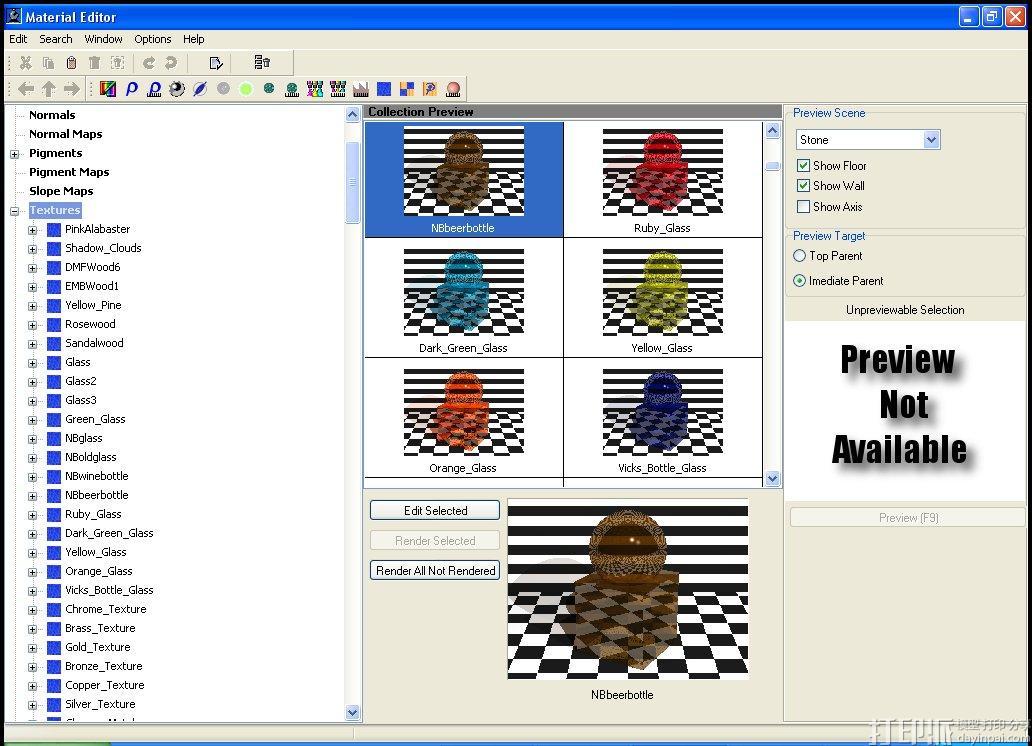Select the Normal Maps tree item
1032x746 pixels.
click(65, 134)
